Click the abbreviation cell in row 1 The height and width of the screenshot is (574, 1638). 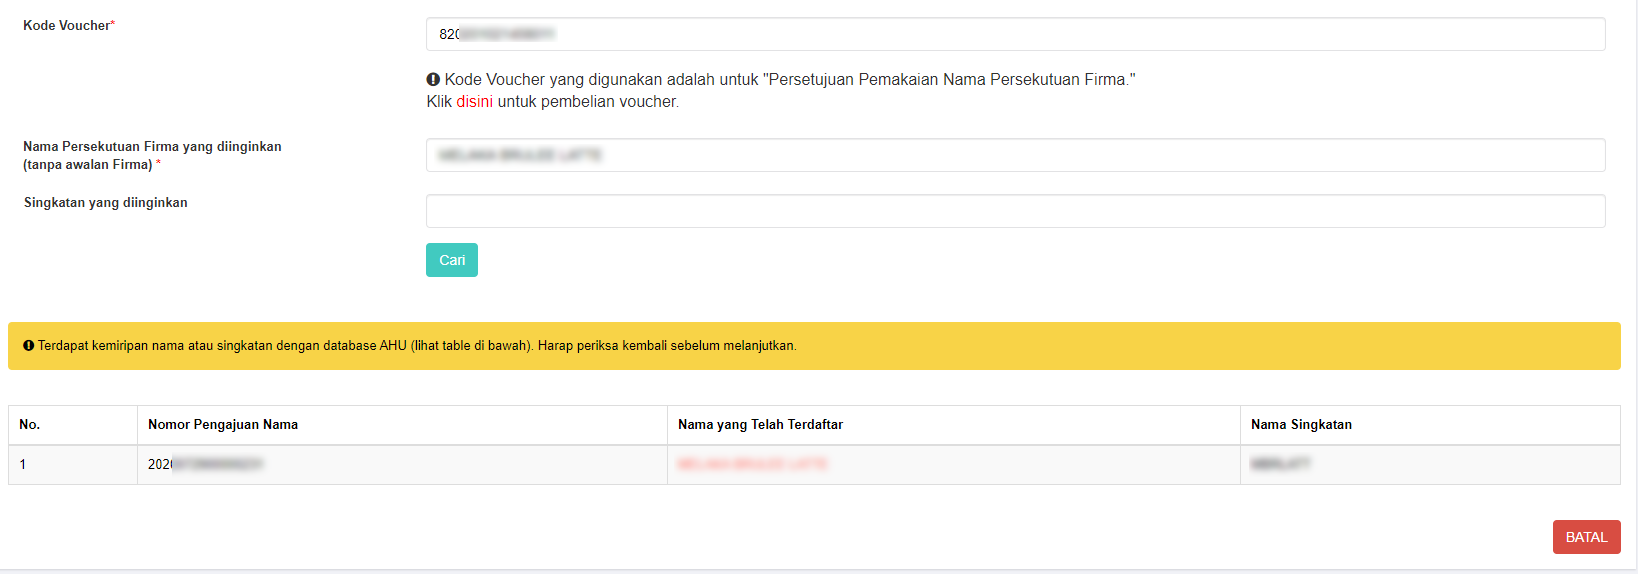coord(1280,465)
